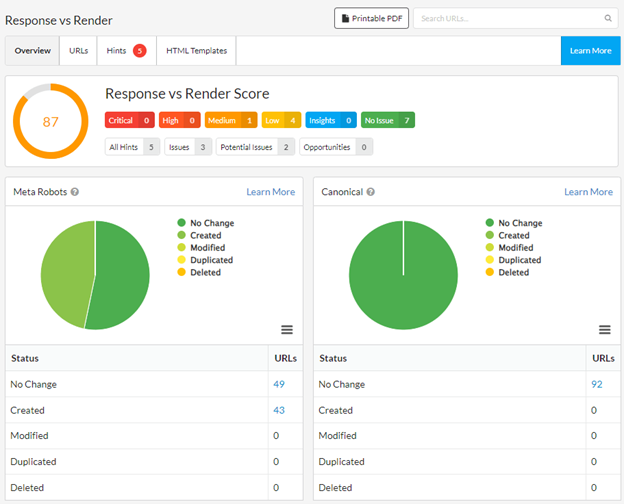624x504 pixels.
Task: Toggle Canonical Deleted legend item
Action: click(507, 272)
